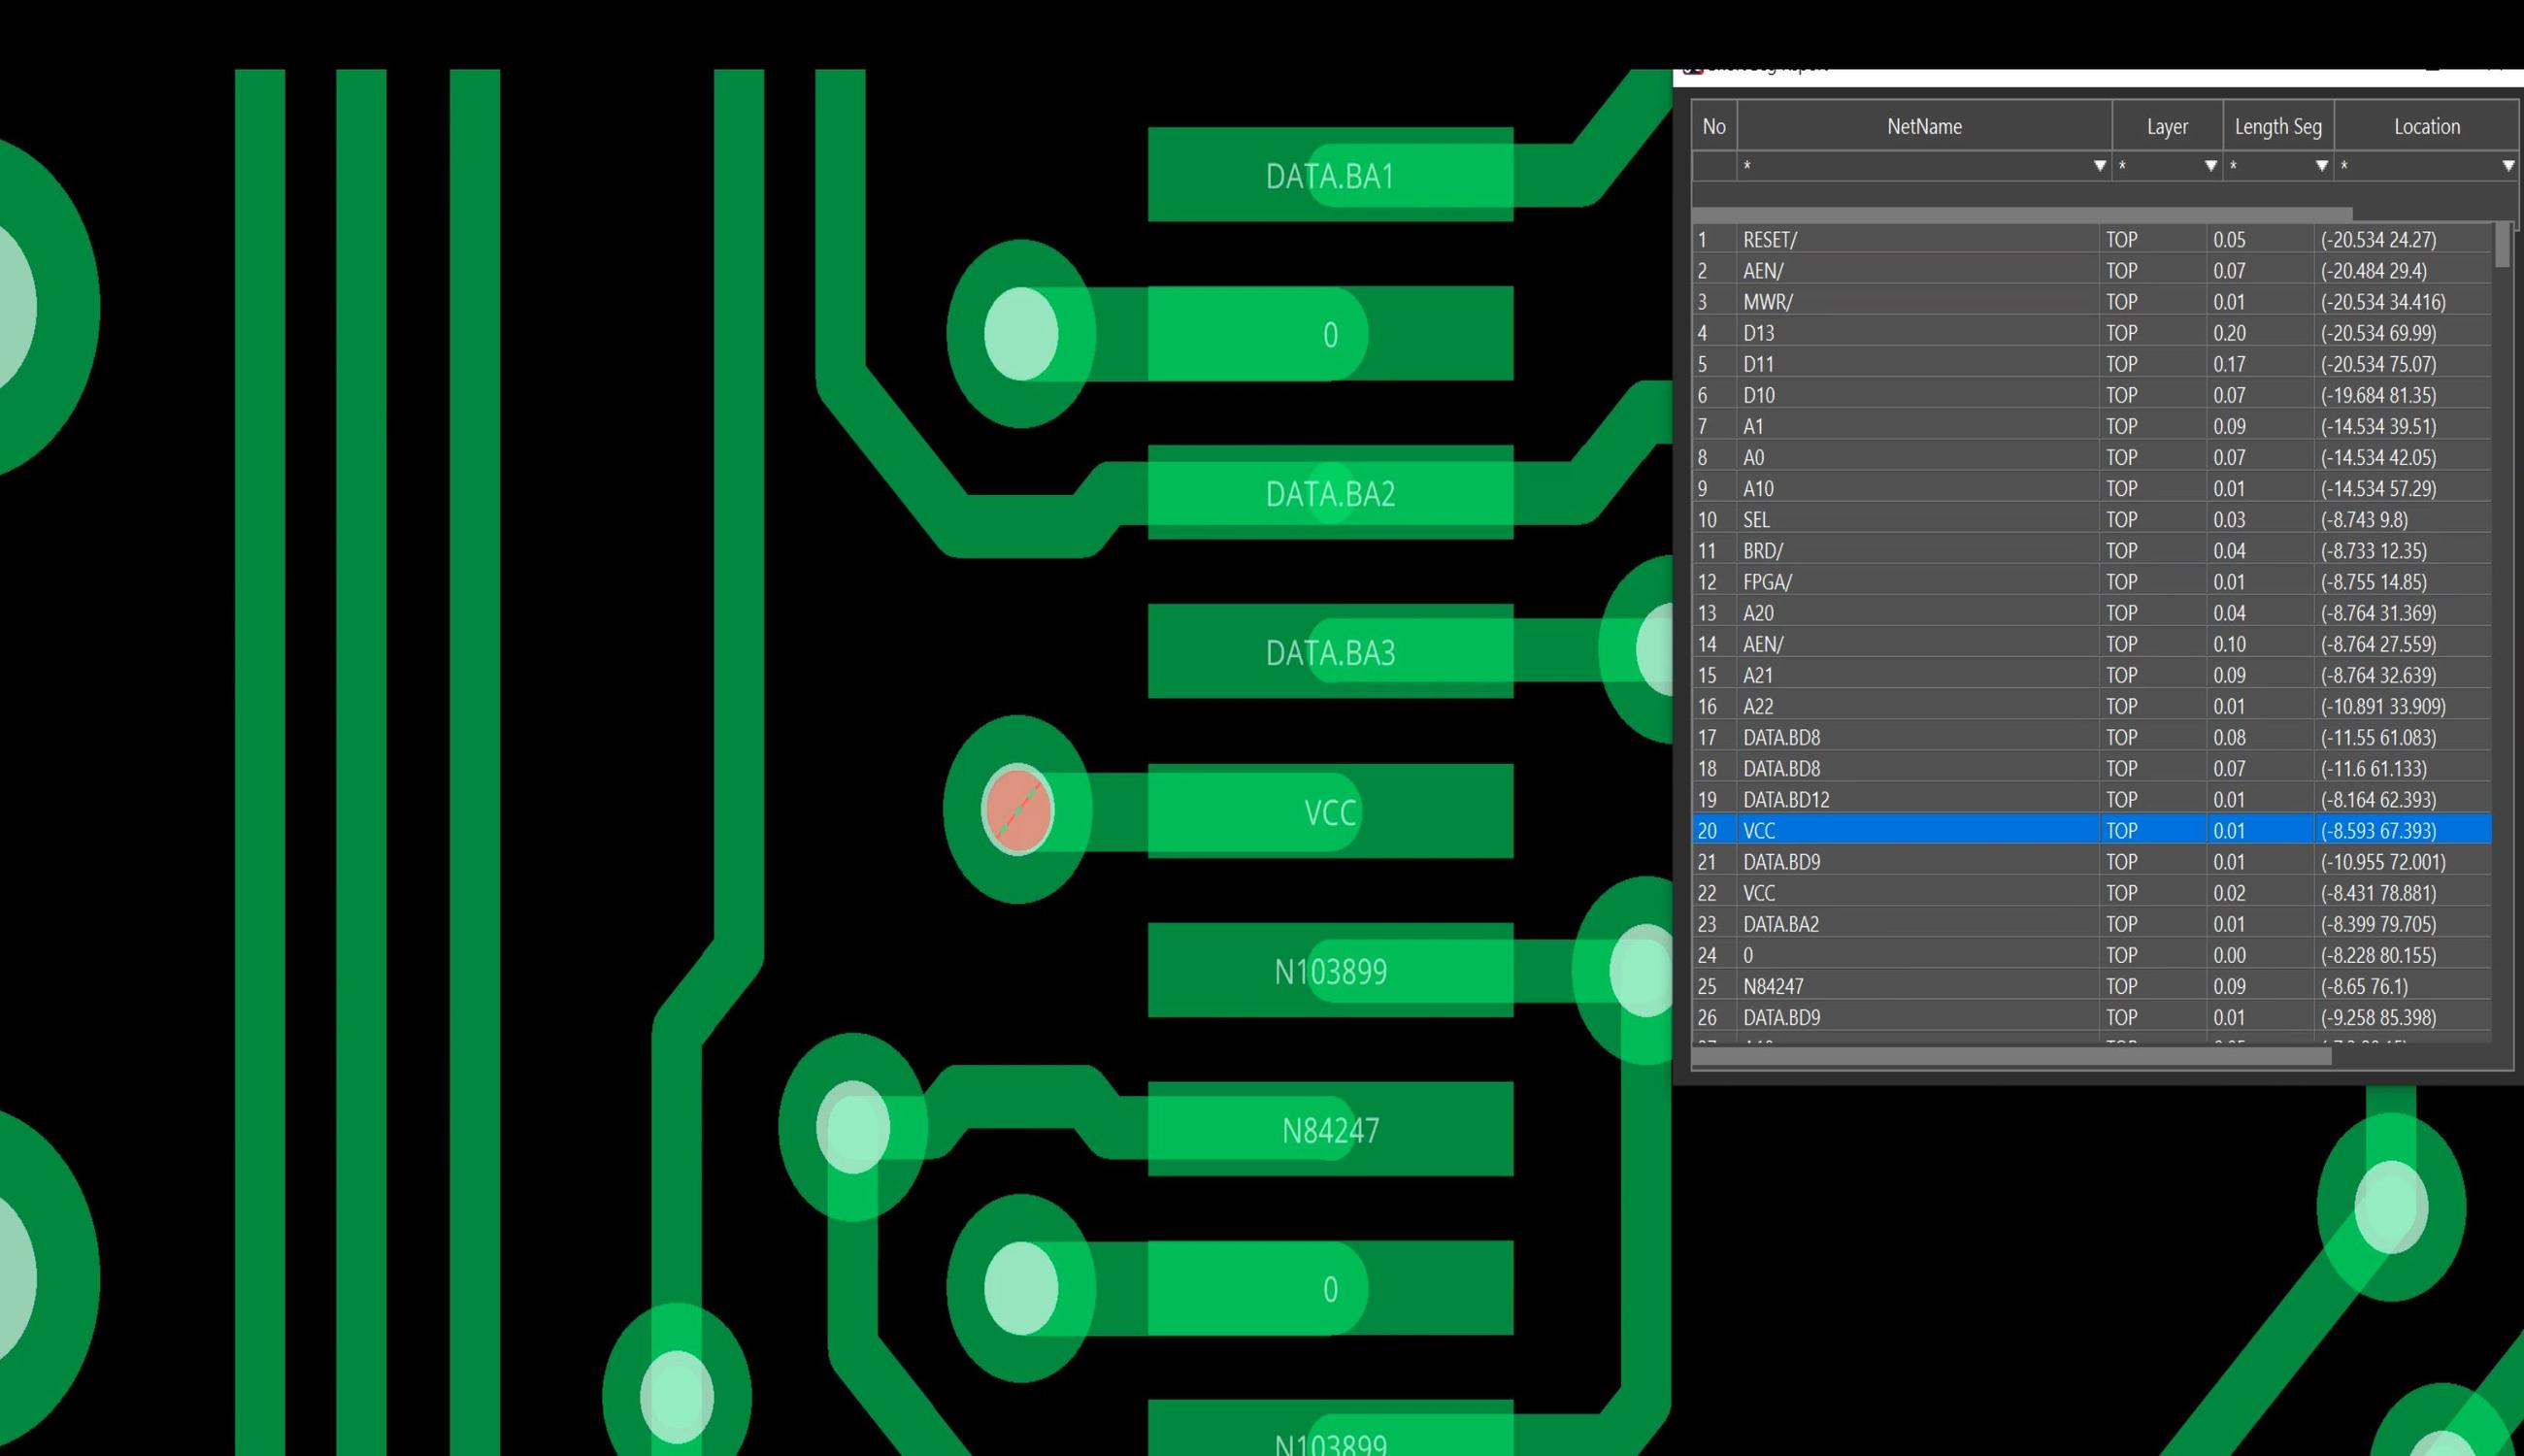Click the DATA.BA3 pad on the board
The height and width of the screenshot is (1456, 2524).
1330,652
